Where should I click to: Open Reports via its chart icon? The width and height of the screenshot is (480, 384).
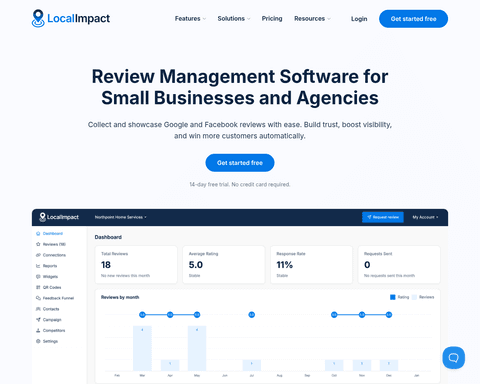(x=38, y=266)
